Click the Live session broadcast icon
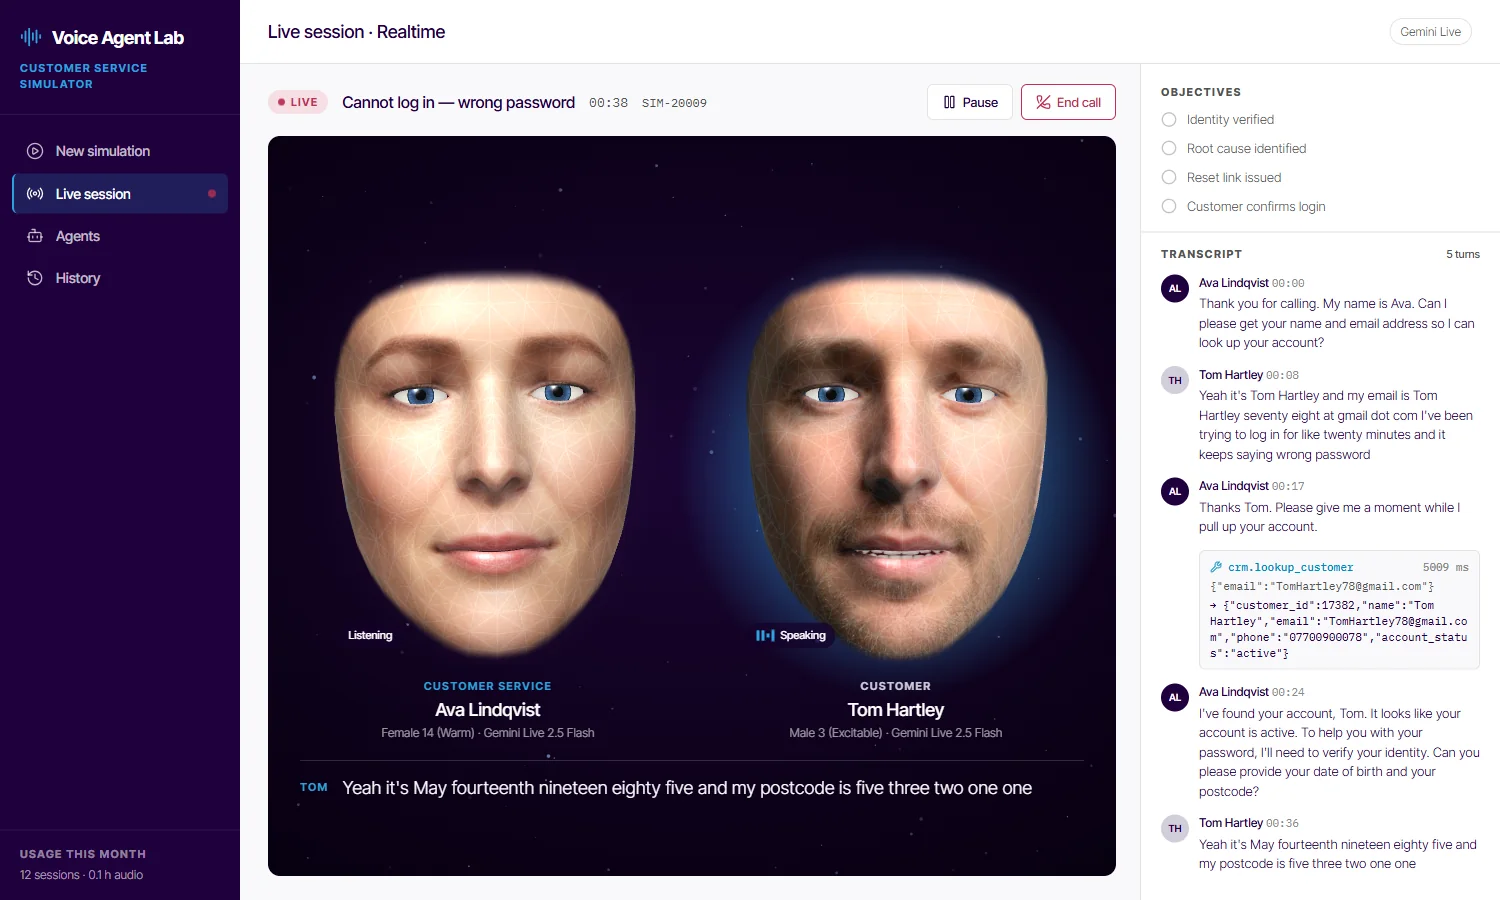 click(35, 194)
